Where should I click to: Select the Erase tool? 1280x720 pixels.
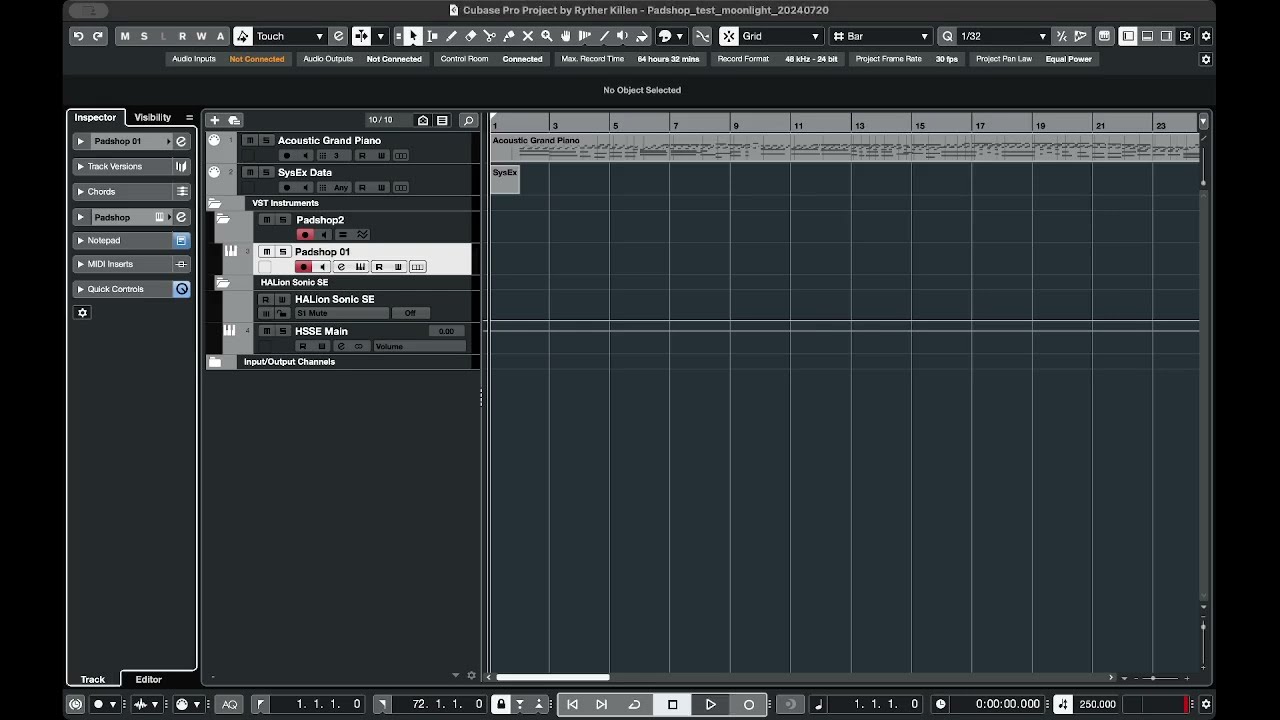(x=471, y=36)
